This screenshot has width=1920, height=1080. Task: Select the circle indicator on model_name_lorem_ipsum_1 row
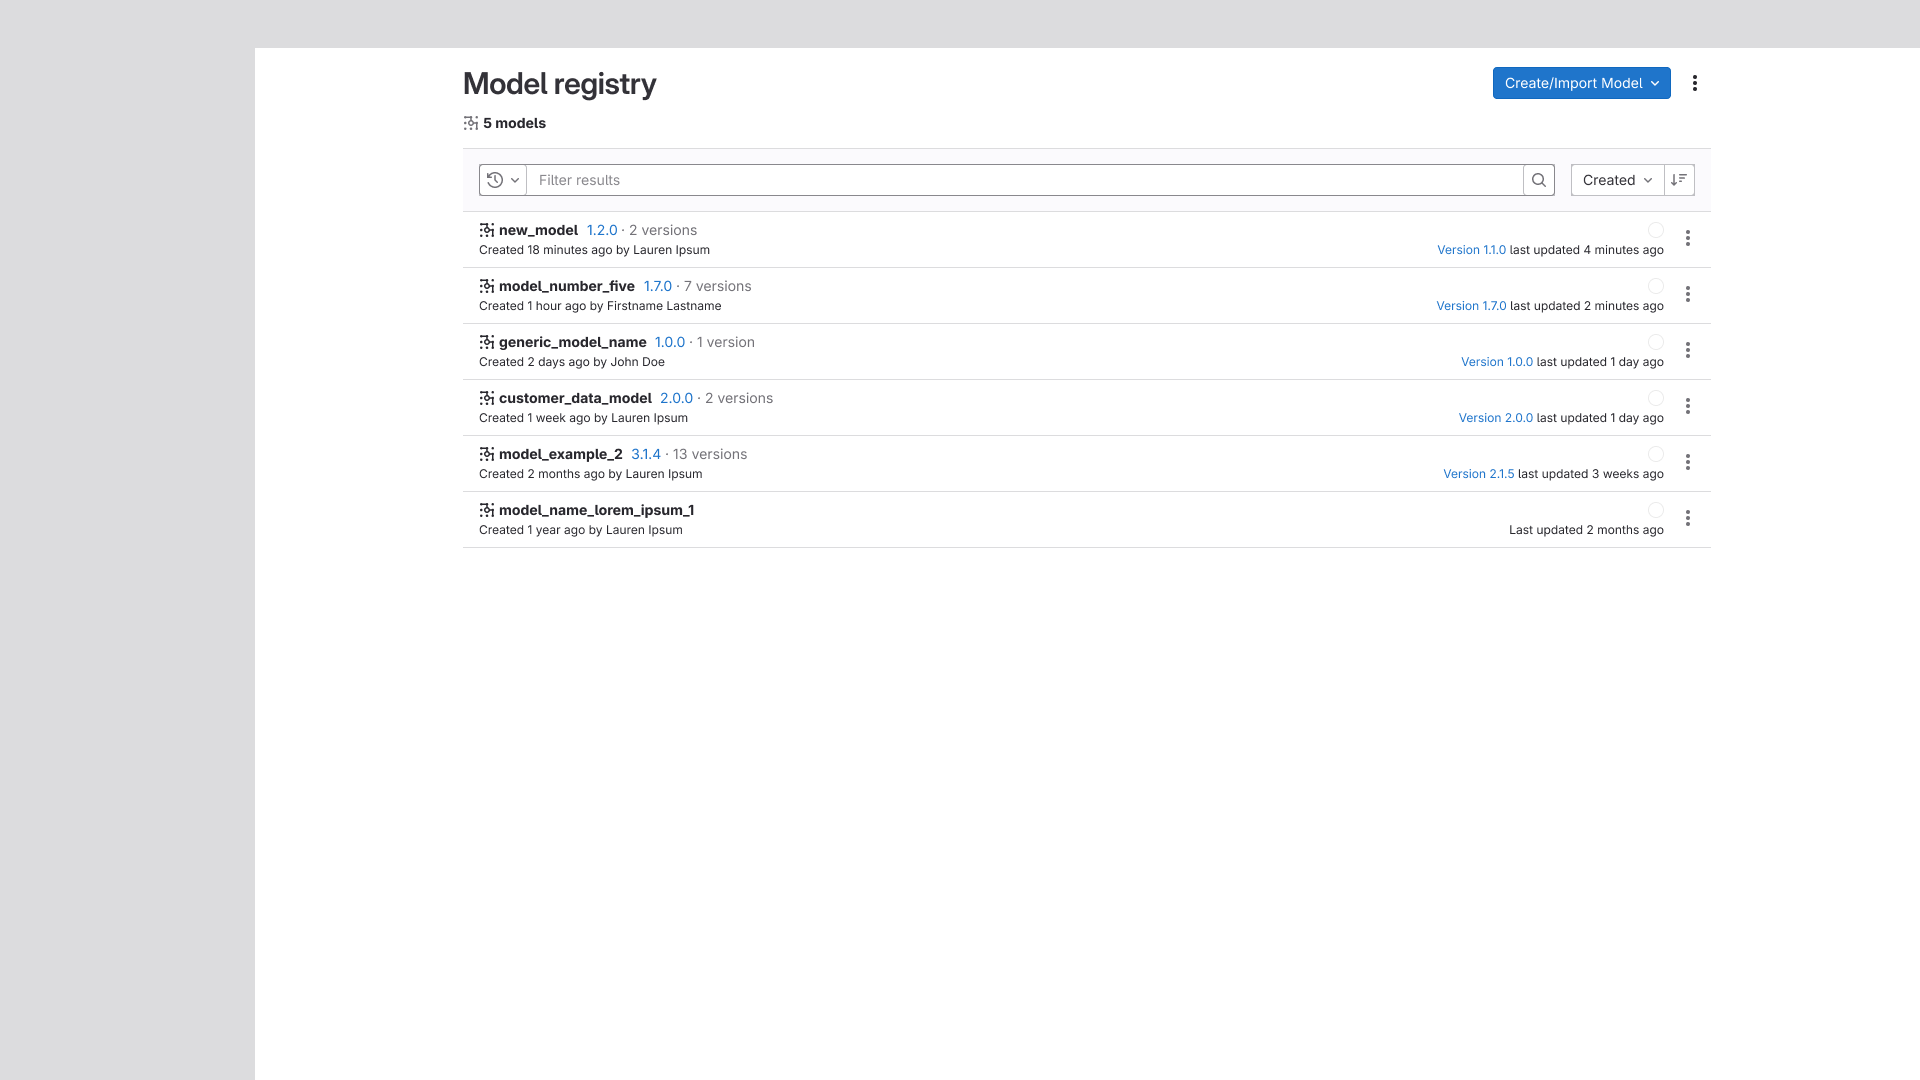pos(1656,510)
